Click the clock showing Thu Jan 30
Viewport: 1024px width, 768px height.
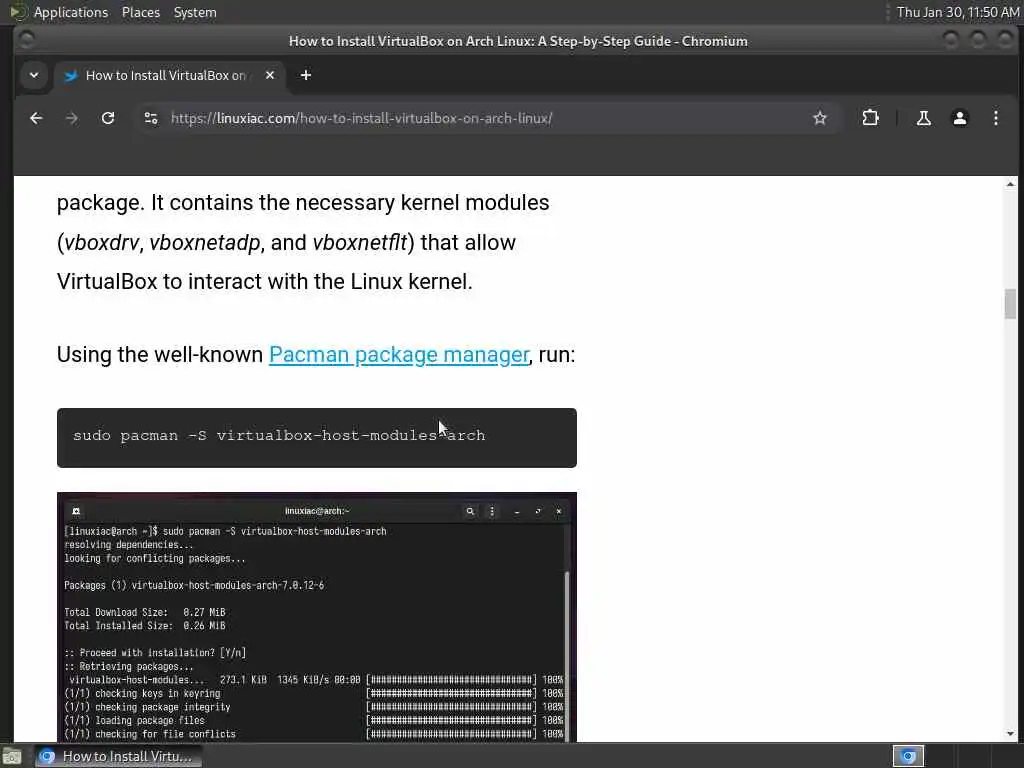click(x=957, y=12)
